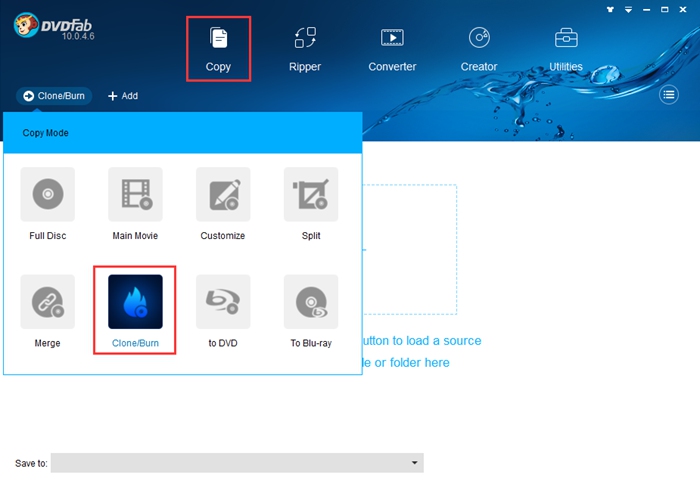Switch to the Ripper module
The height and width of the screenshot is (481, 700).
click(305, 49)
